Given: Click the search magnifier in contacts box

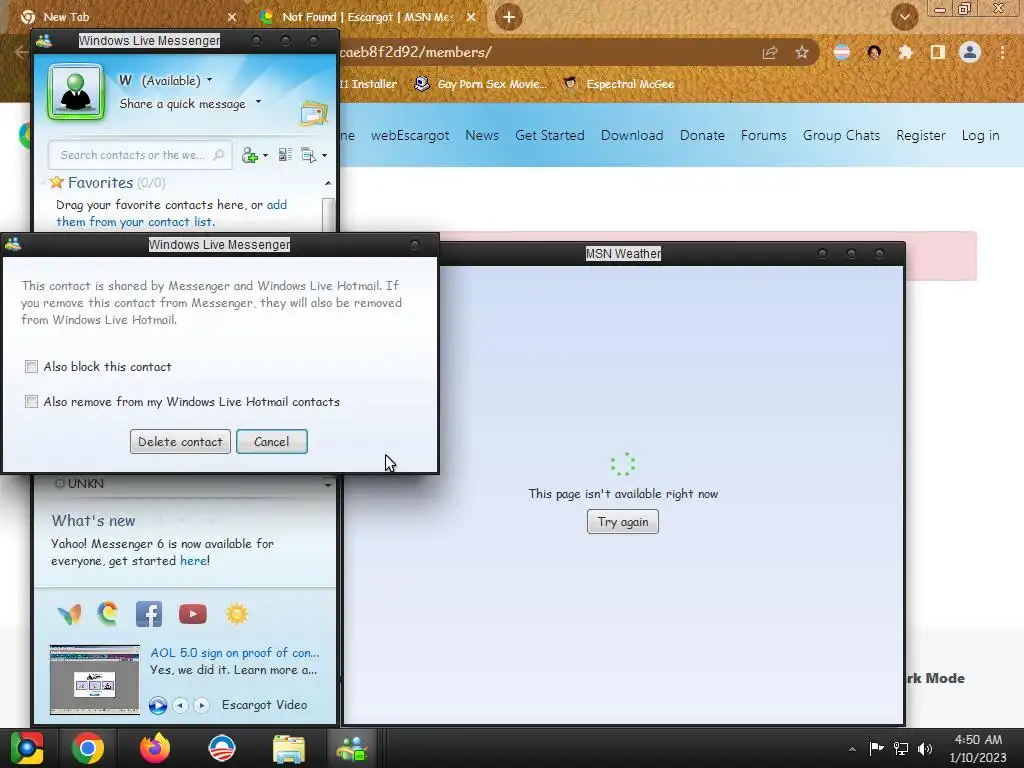Looking at the screenshot, I should pyautogui.click(x=219, y=155).
